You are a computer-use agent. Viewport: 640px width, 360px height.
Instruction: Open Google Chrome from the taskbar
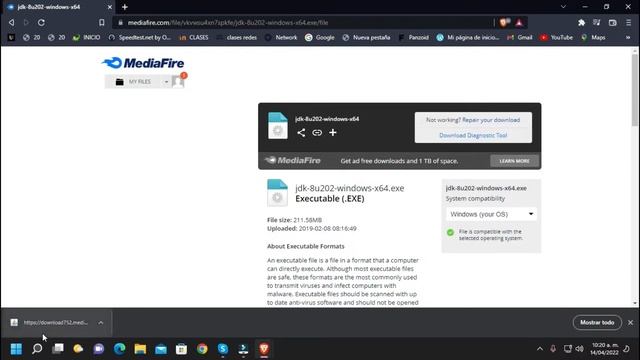click(x=202, y=349)
